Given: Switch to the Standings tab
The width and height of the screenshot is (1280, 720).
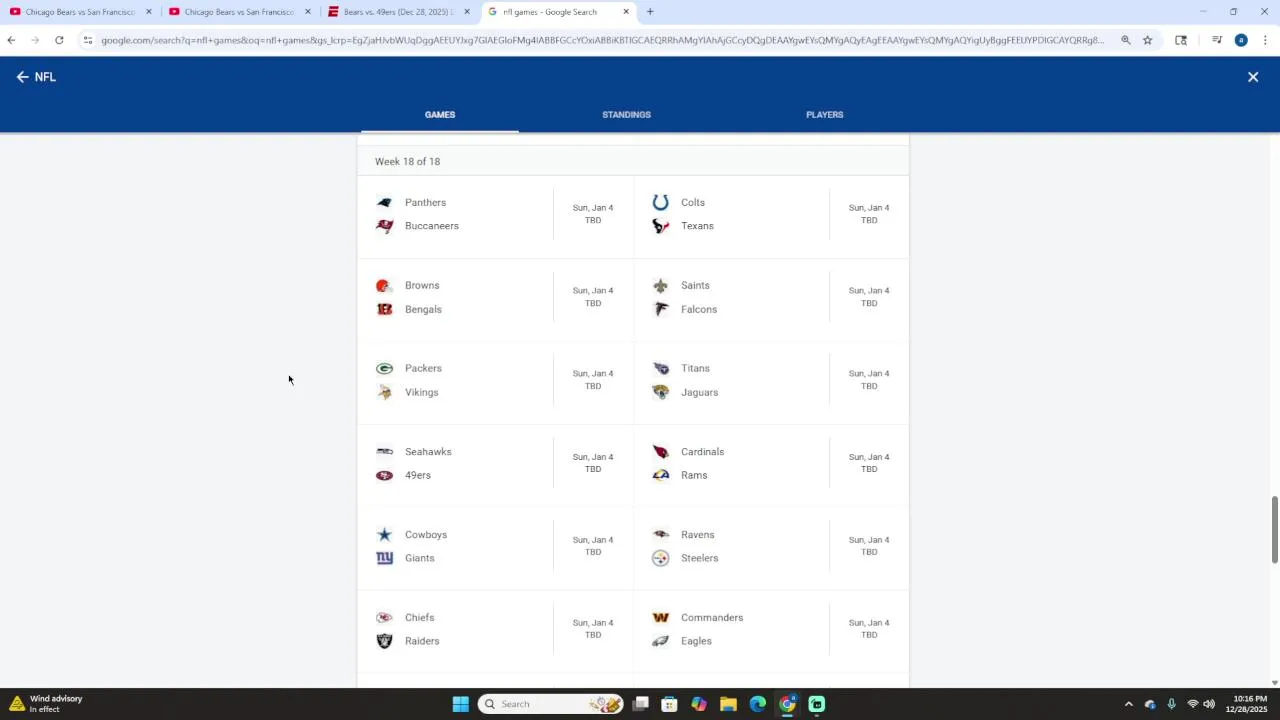Looking at the screenshot, I should [x=626, y=115].
